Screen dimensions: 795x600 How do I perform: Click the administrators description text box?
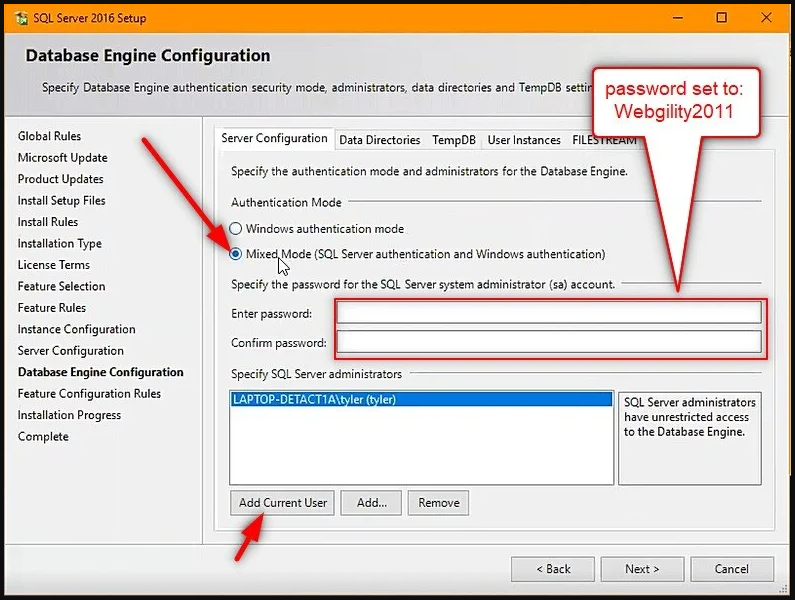[x=690, y=438]
